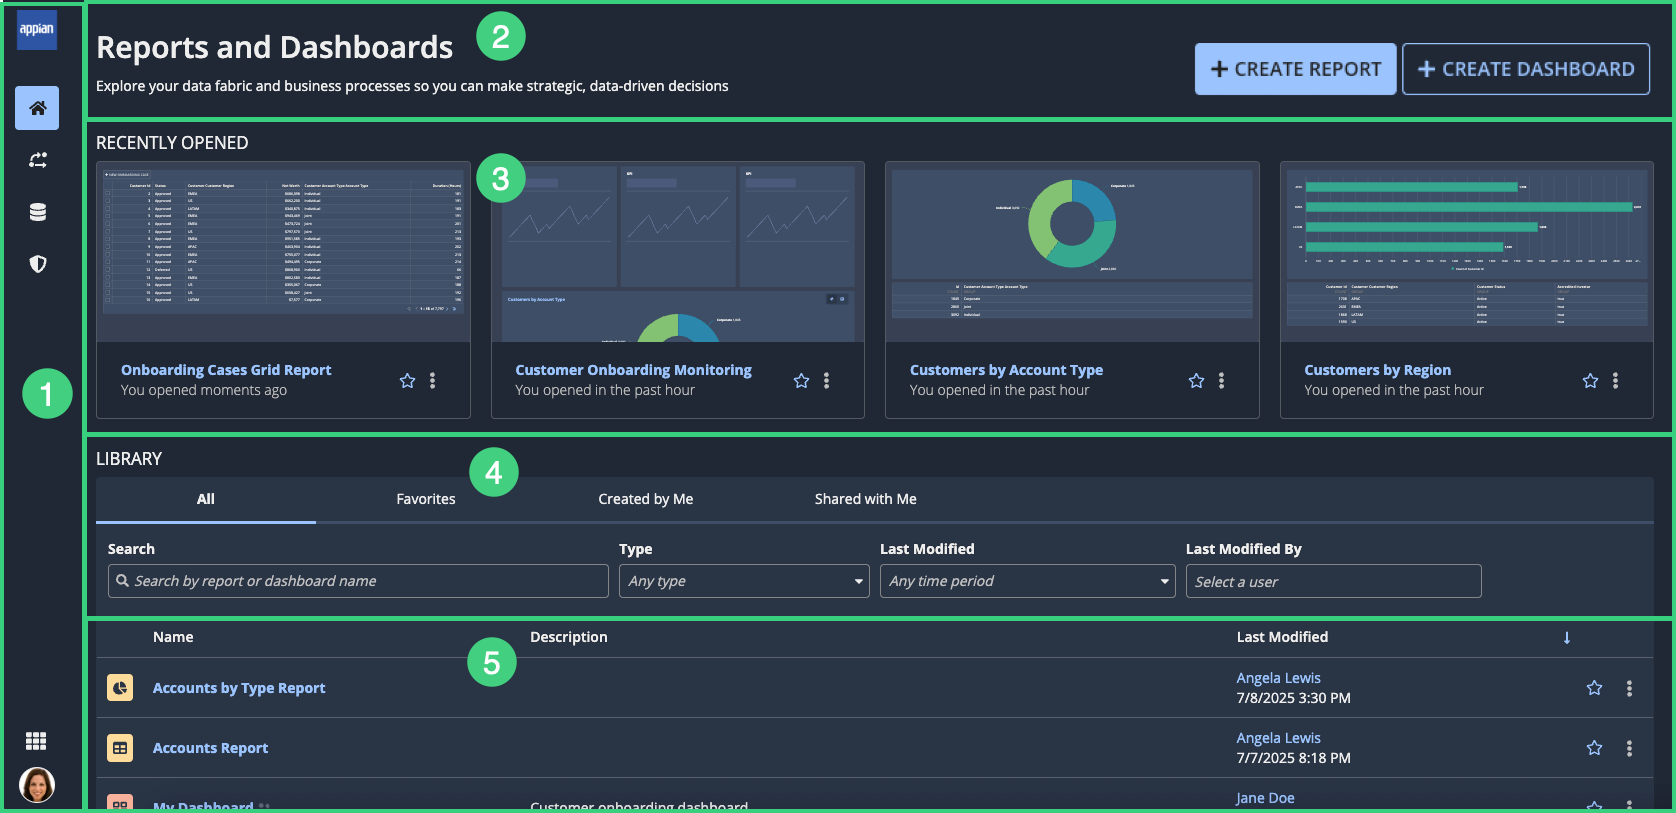
Task: Open the data fabric database icon
Action: tap(37, 212)
